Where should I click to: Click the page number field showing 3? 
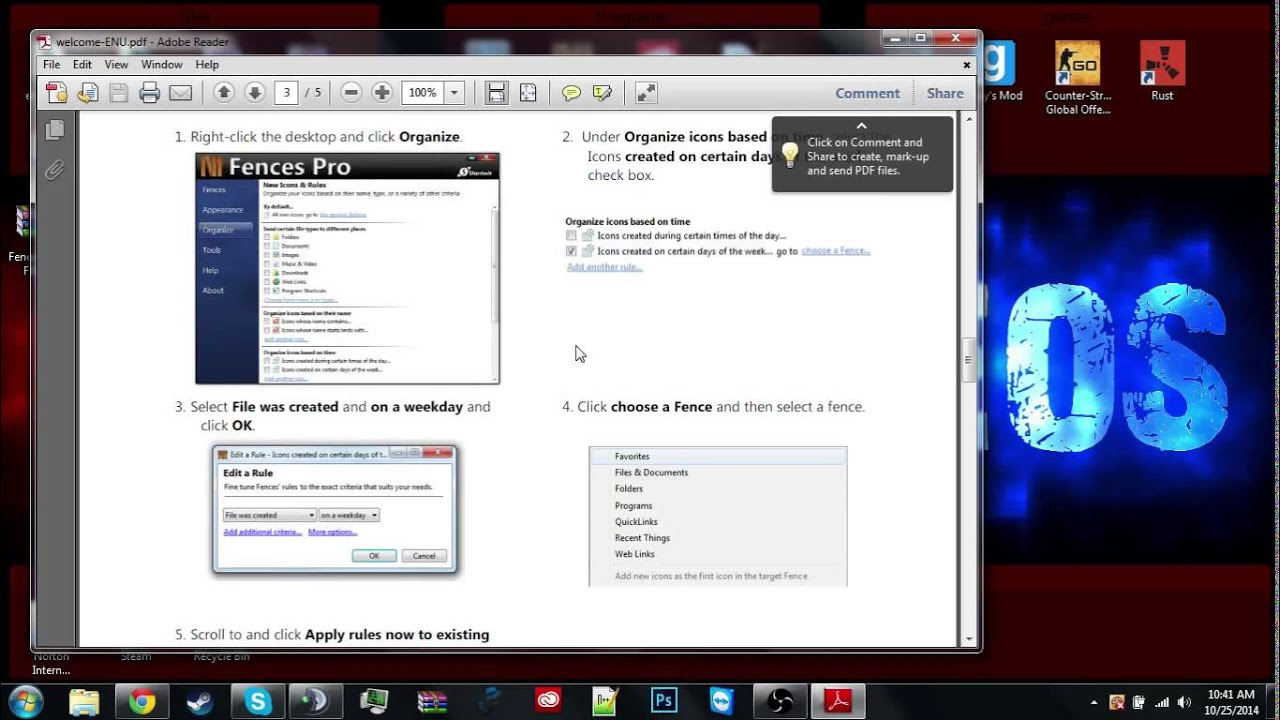287,93
